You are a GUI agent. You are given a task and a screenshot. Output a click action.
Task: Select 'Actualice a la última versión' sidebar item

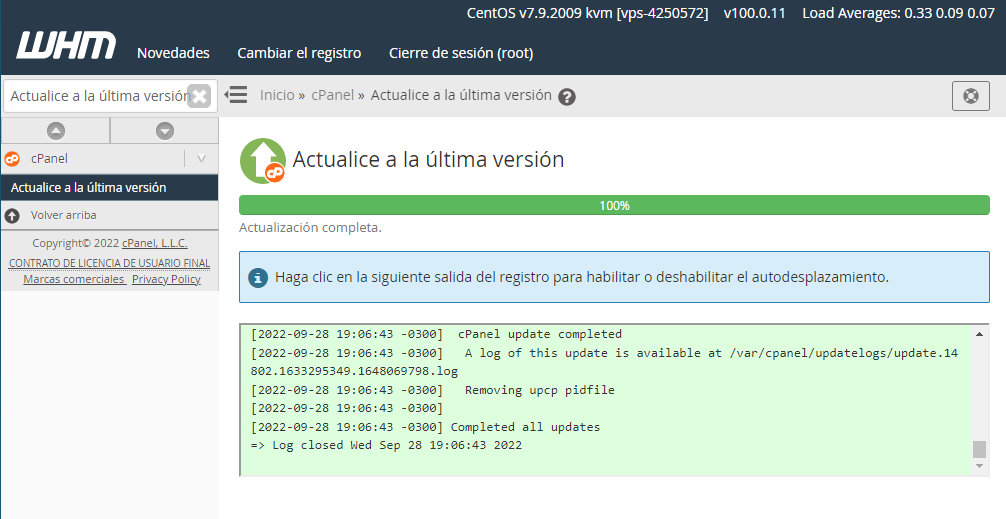(110, 187)
